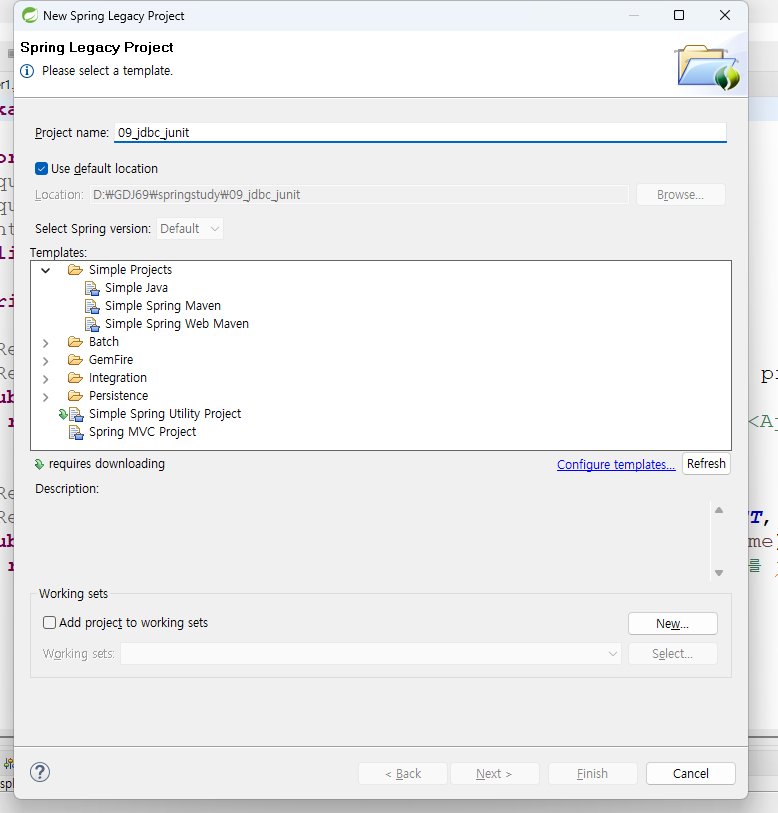Maximize the New Spring Legacy Project dialog
Screen dimensions: 778x813
click(x=679, y=15)
